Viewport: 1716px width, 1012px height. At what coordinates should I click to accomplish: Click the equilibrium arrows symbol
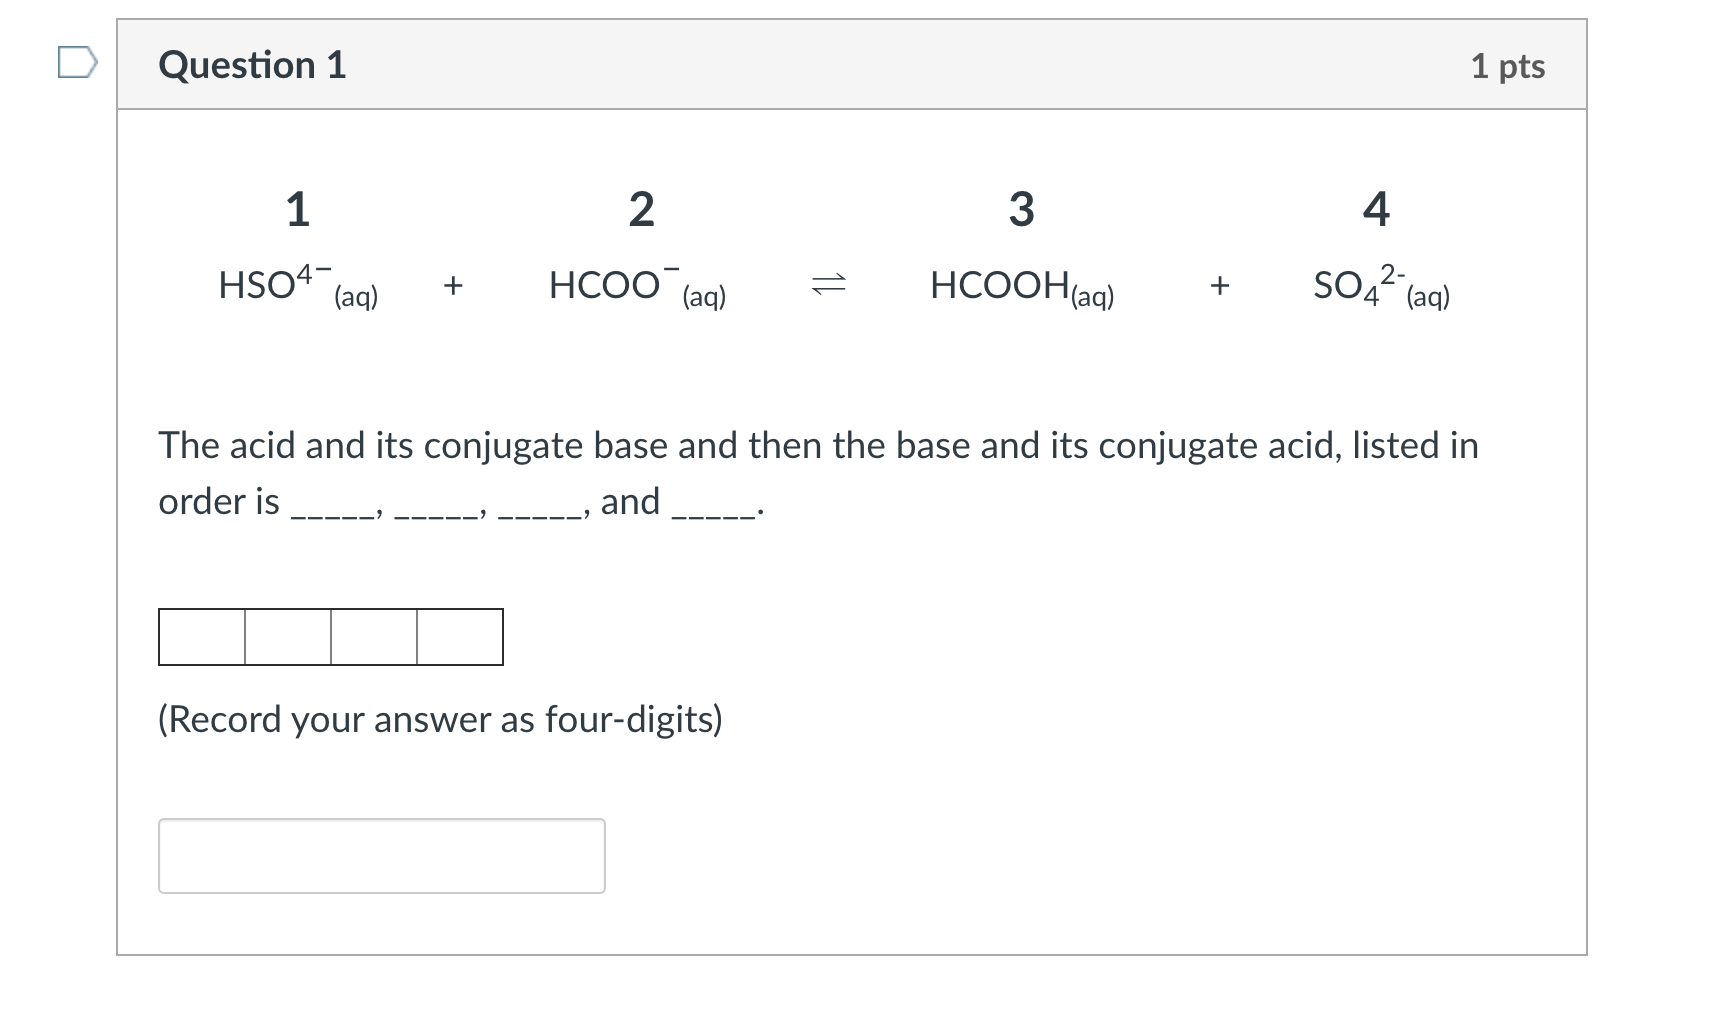click(827, 285)
